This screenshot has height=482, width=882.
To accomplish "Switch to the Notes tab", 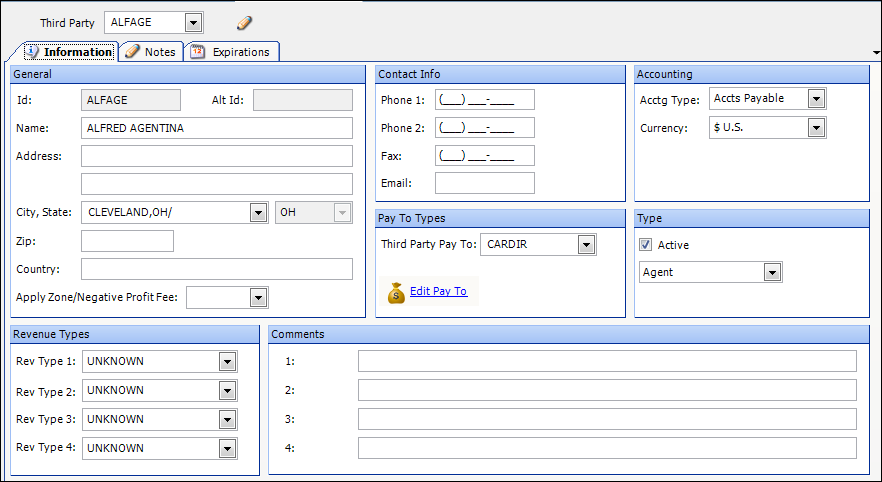I will pos(159,52).
